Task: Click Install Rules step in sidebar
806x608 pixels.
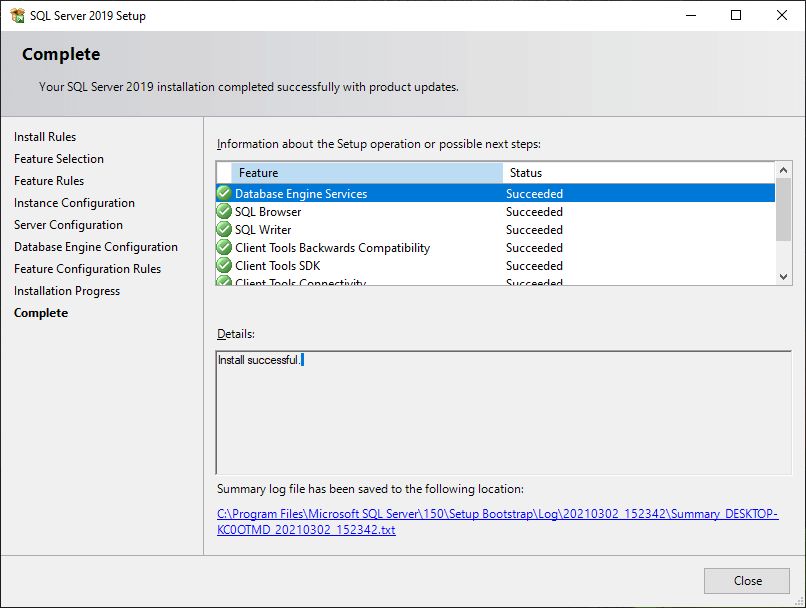Action: 45,137
